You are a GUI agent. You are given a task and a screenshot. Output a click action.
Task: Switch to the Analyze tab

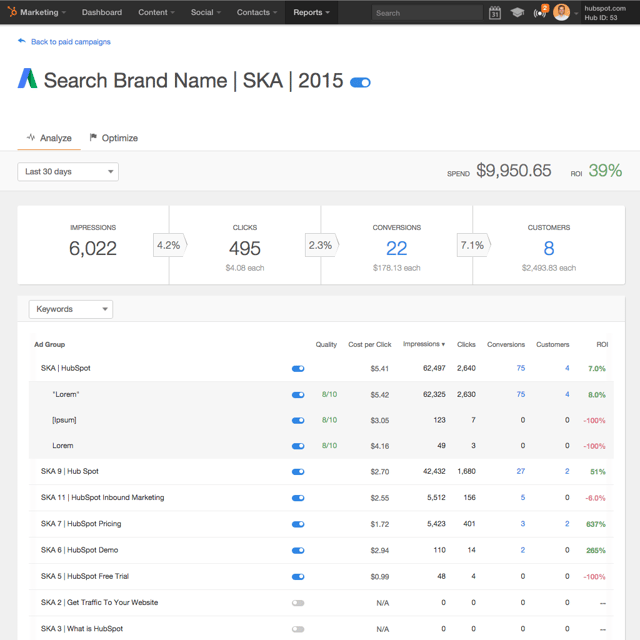(48, 138)
